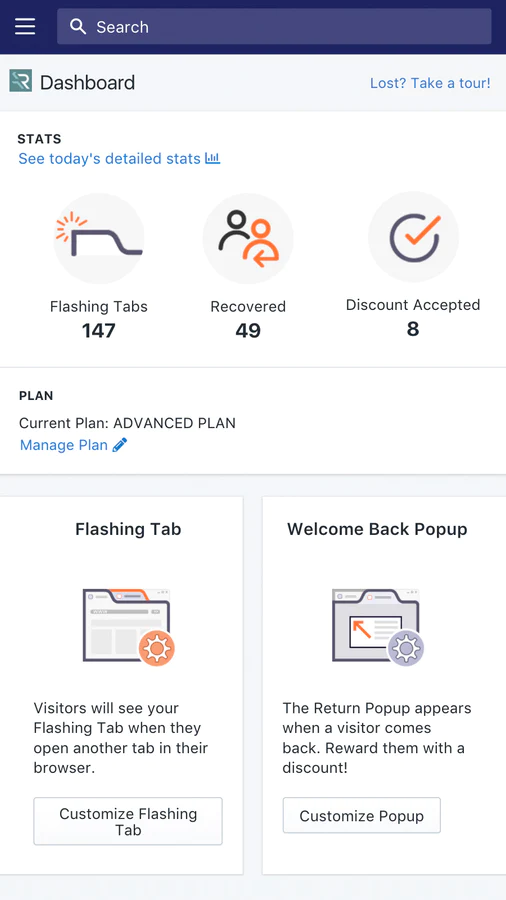Select the Recovered count 49

(248, 331)
